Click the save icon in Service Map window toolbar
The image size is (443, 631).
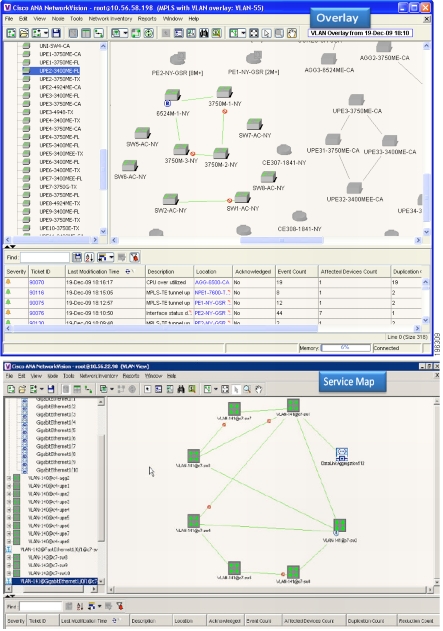coord(51,389)
